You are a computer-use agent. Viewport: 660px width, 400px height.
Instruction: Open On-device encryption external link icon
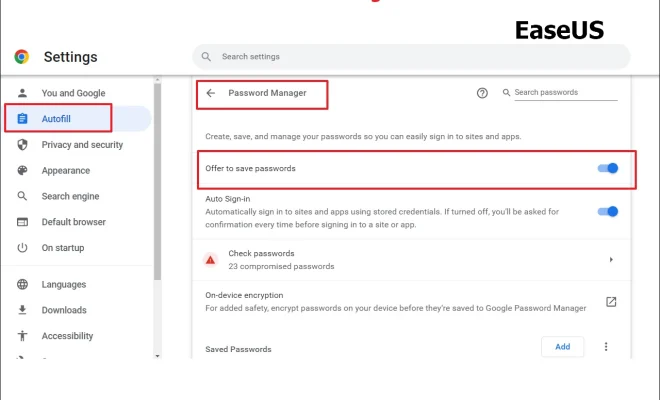(x=611, y=301)
